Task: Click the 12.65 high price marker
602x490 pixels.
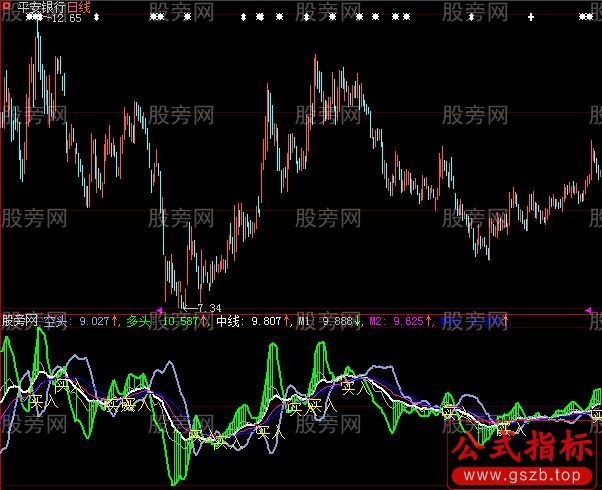Action: [66, 19]
